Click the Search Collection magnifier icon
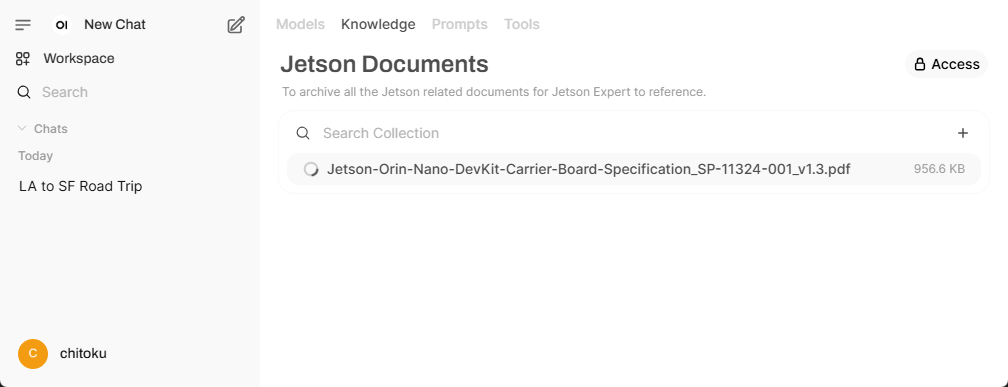Screen dimensions: 1008x387 pyautogui.click(x=303, y=133)
